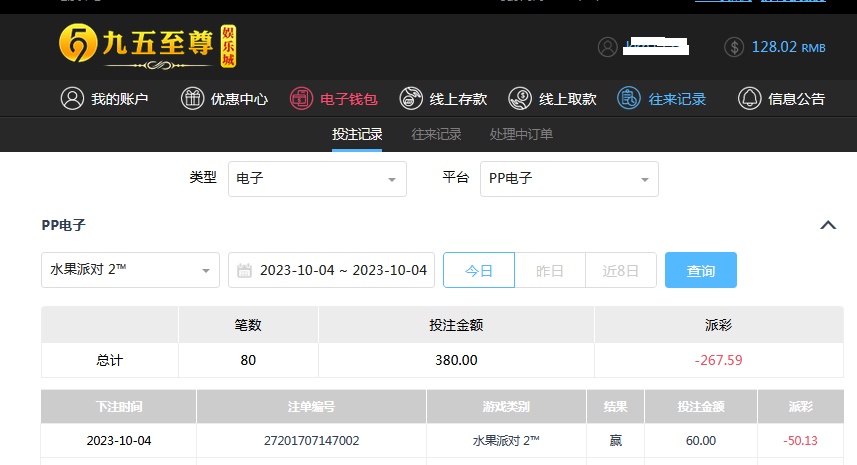857x465 pixels.
Task: Click the 水果派对 2 game cell in table
Action: coord(506,440)
